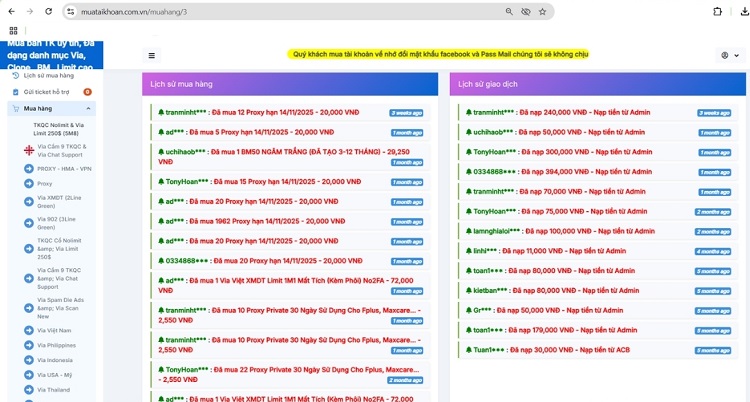Click arrow icon beside Via XMDT (2Line Green)

(x=29, y=202)
